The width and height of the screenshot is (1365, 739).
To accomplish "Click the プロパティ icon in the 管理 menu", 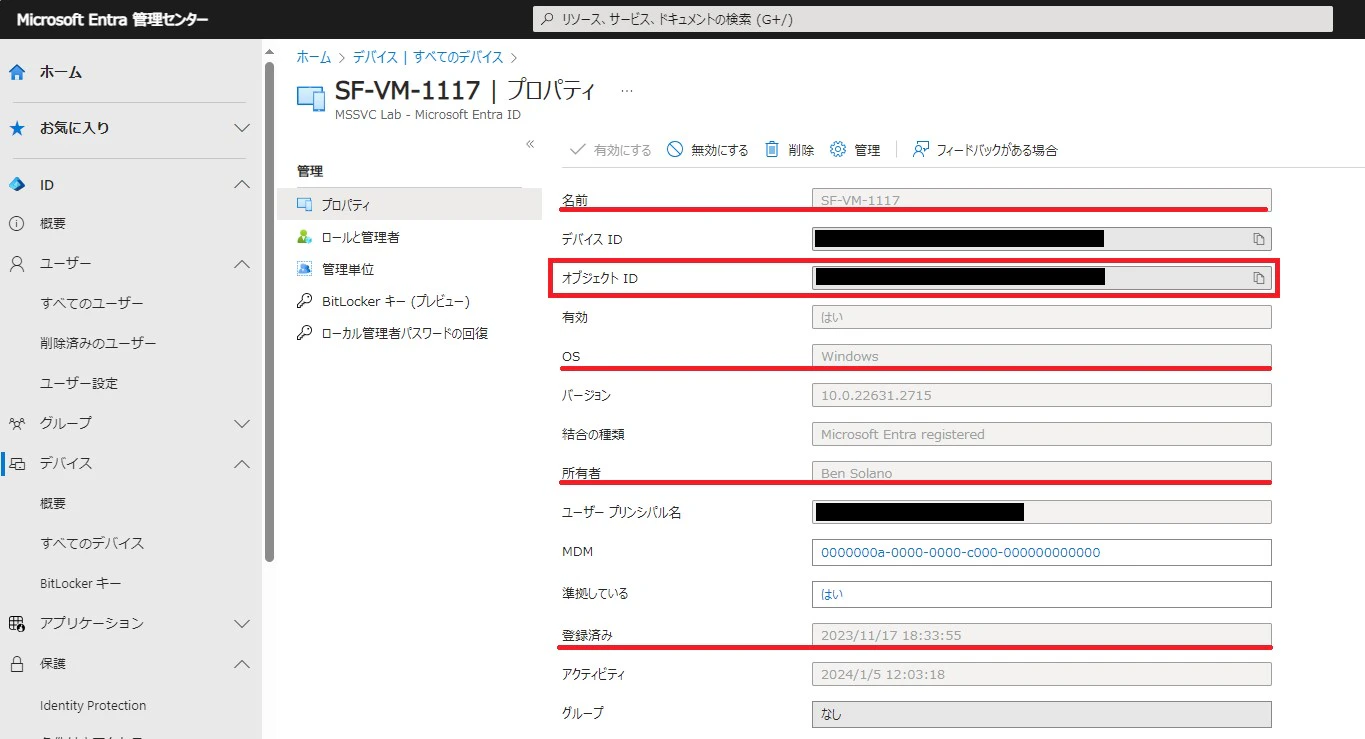I will point(305,205).
